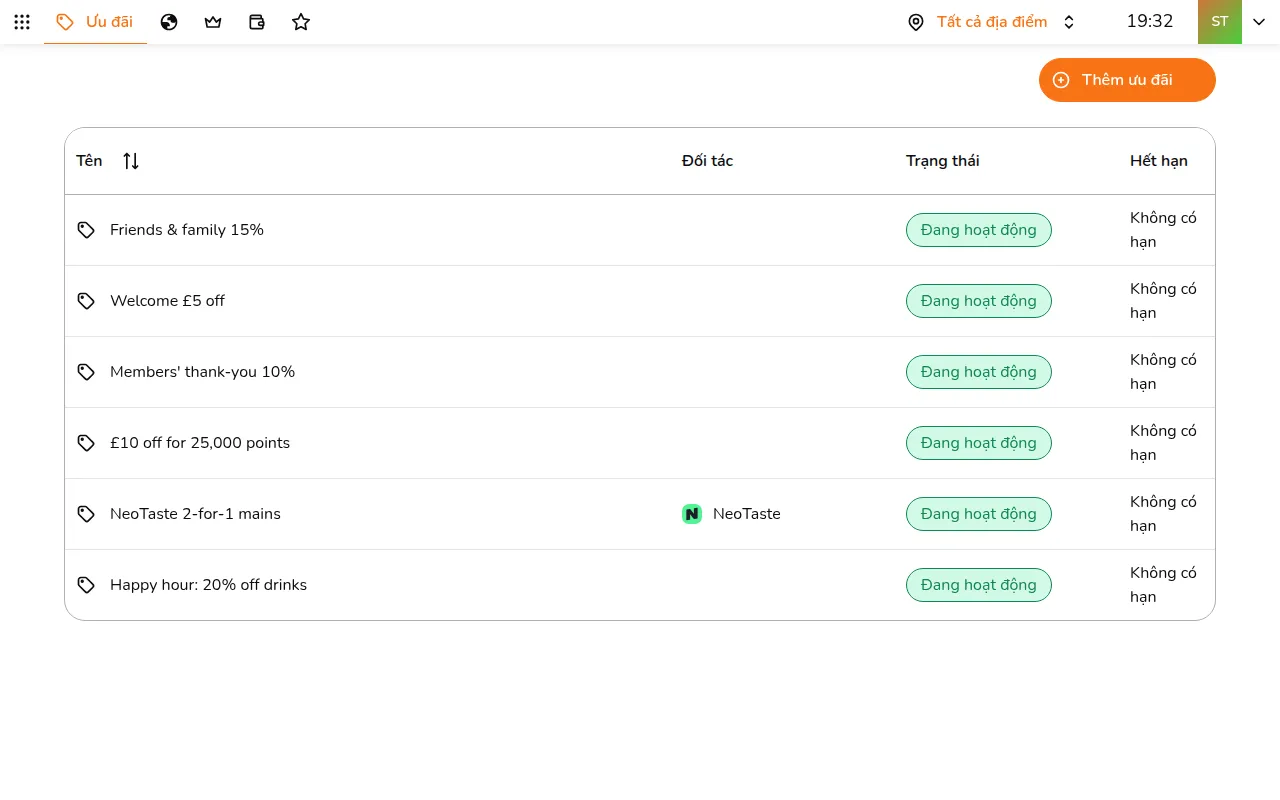Click expiry cell for Friends & family 15%
This screenshot has width=1280, height=800.
(x=1163, y=230)
